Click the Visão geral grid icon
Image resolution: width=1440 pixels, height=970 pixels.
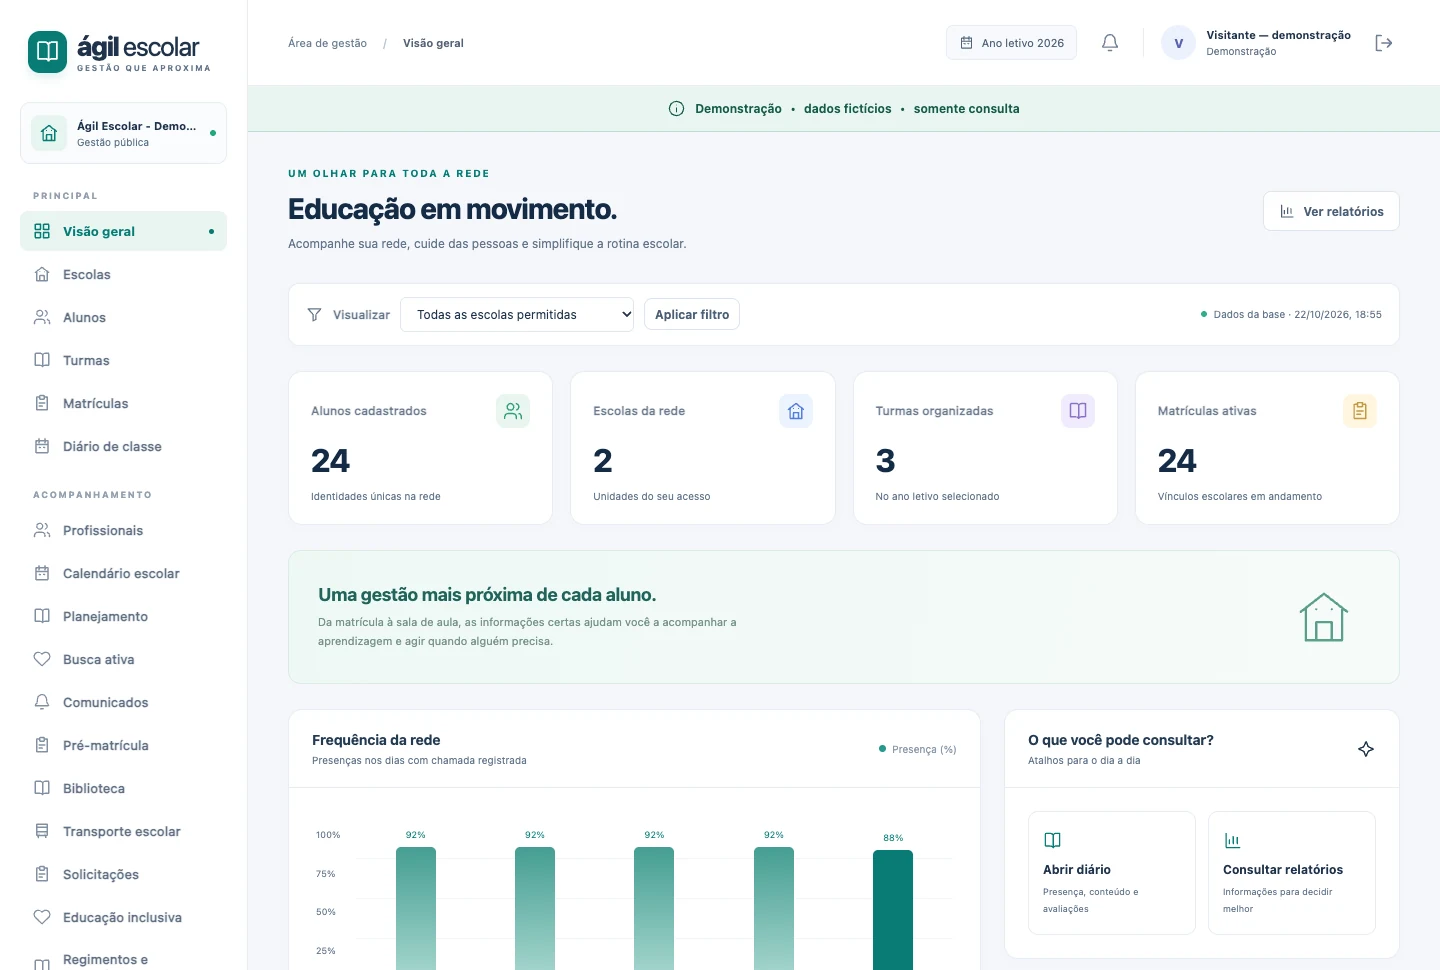[42, 231]
